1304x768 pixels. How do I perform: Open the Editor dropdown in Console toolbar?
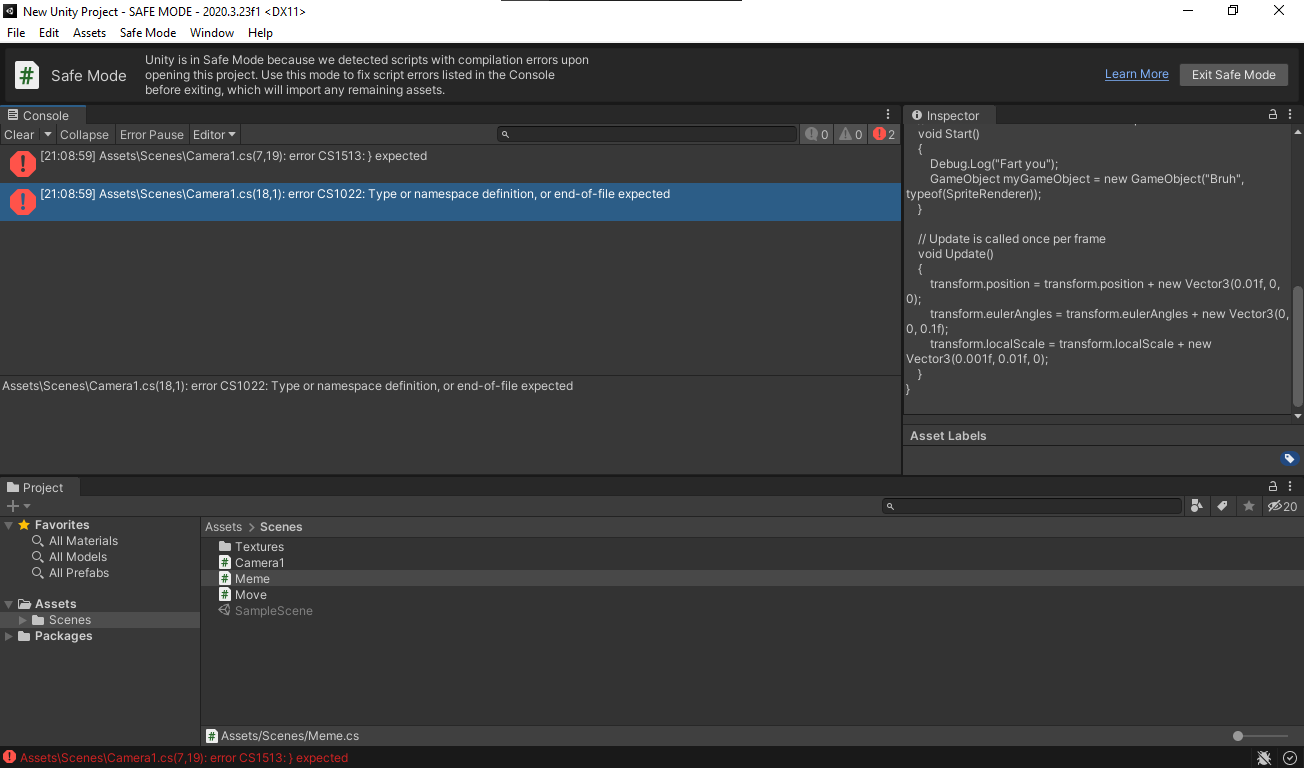[214, 134]
